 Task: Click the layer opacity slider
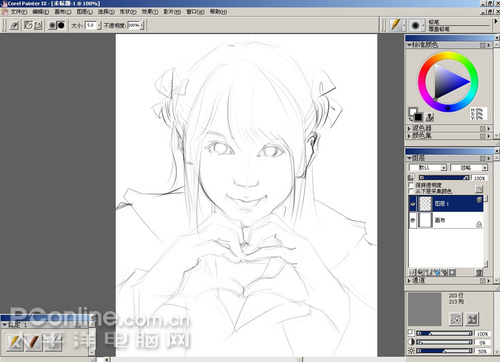coord(444,178)
